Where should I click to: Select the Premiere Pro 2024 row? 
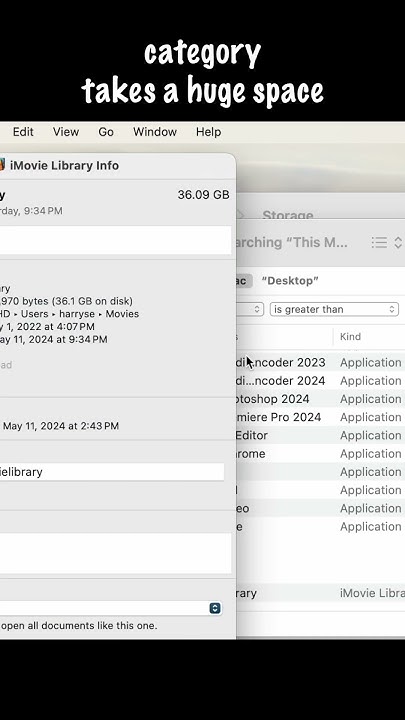coord(321,417)
